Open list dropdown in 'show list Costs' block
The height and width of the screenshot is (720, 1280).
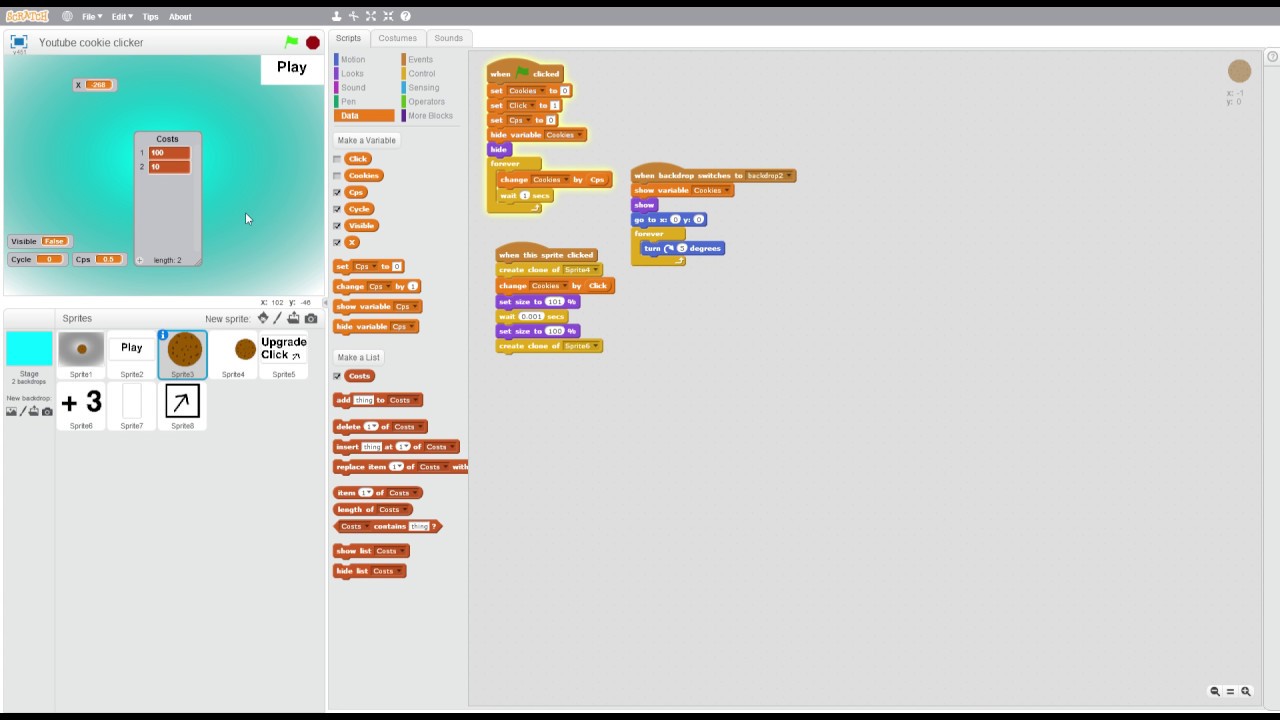coord(389,551)
